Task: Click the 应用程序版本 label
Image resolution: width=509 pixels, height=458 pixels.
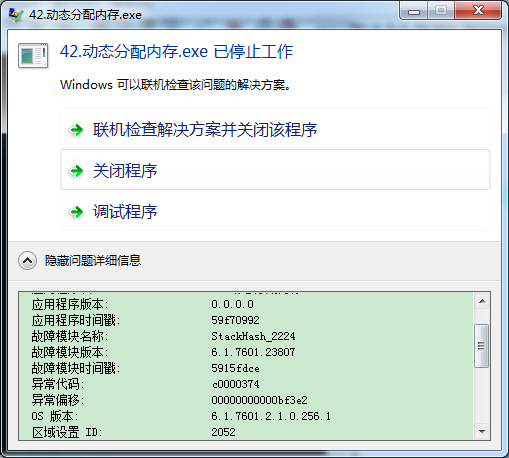Action: (70, 304)
